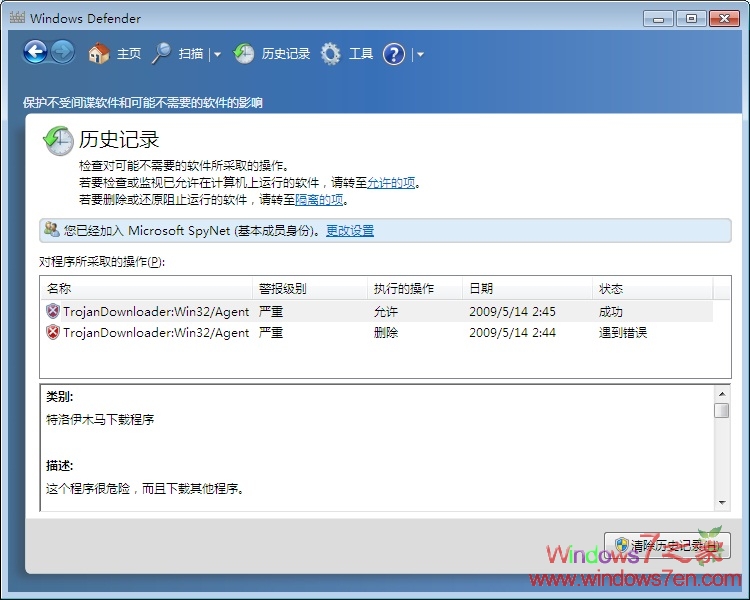The image size is (750, 600).
Task: Click shield icon of the 删除 threat row
Action: 53,332
